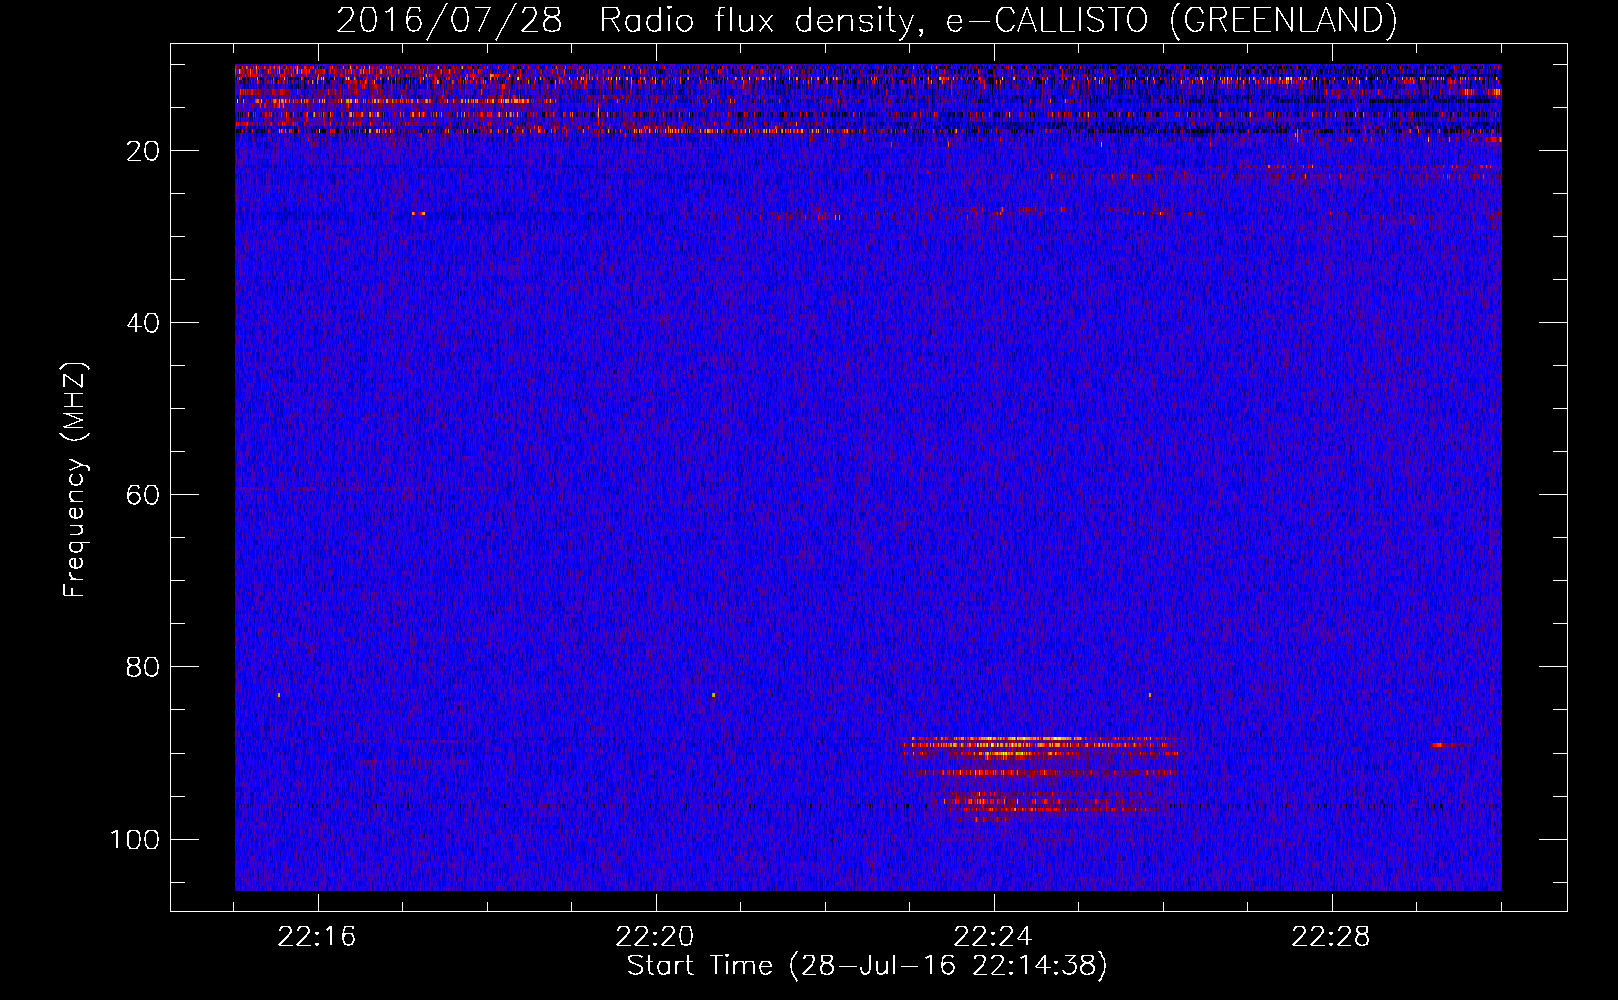Click the 20 MHz frequency tick label

[143, 151]
